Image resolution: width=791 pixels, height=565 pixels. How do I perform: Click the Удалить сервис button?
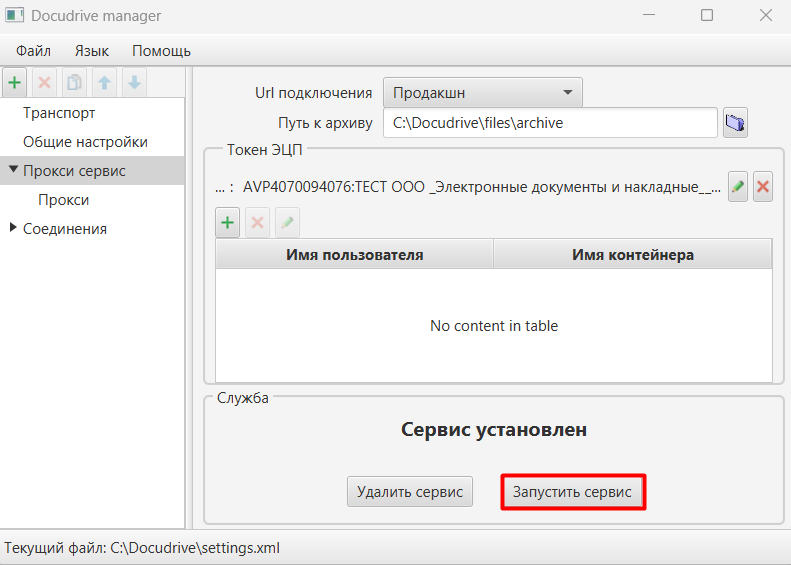pos(410,491)
